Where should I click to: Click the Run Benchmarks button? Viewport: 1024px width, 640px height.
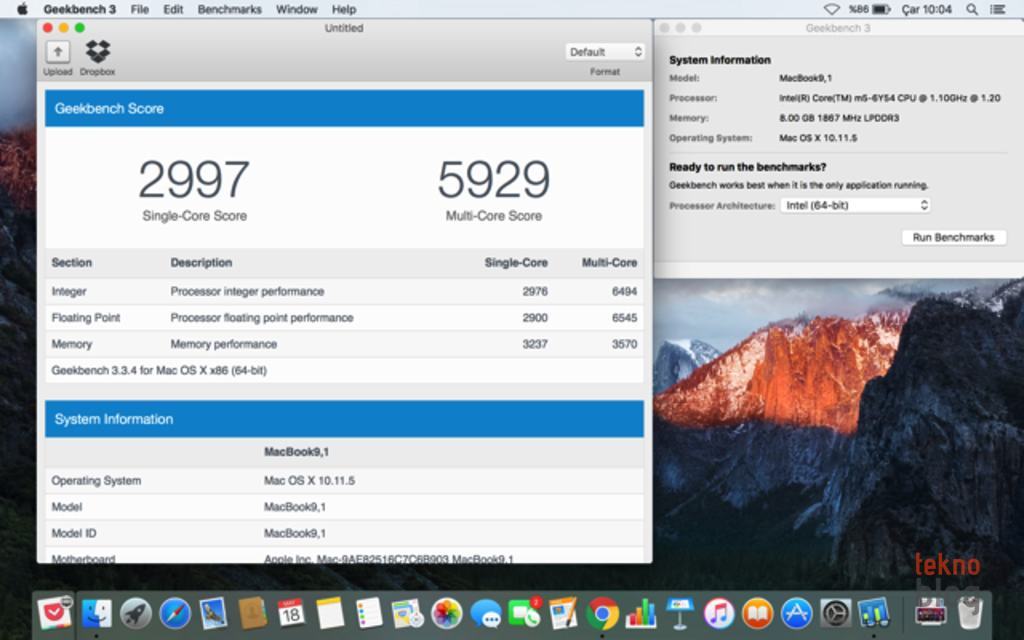coord(953,237)
